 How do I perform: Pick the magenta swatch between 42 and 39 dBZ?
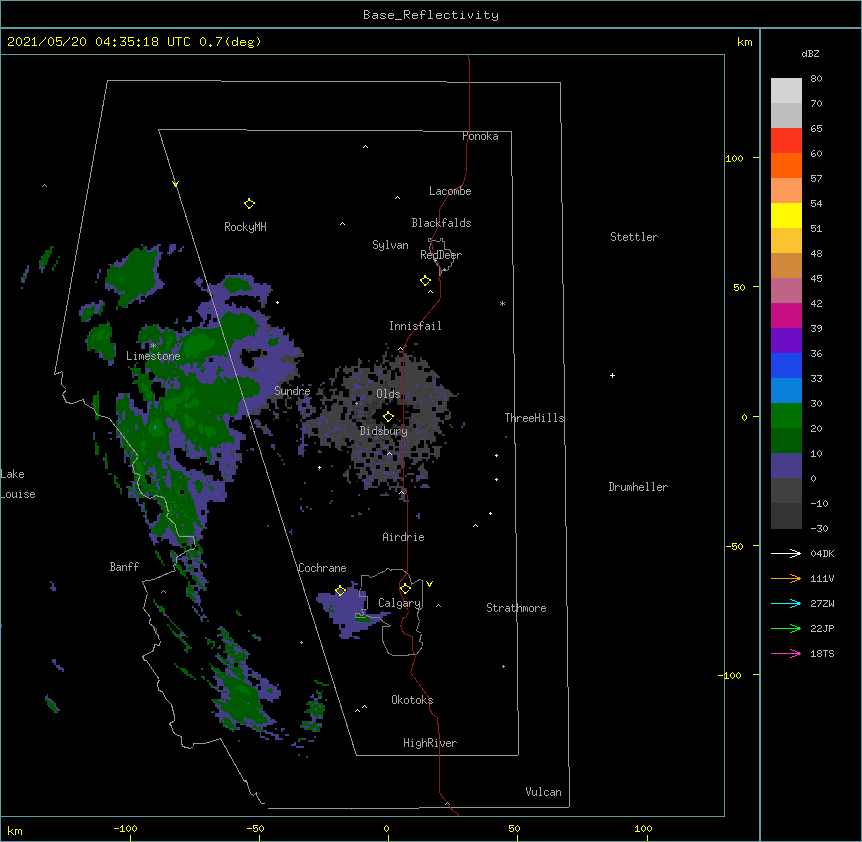(x=786, y=315)
